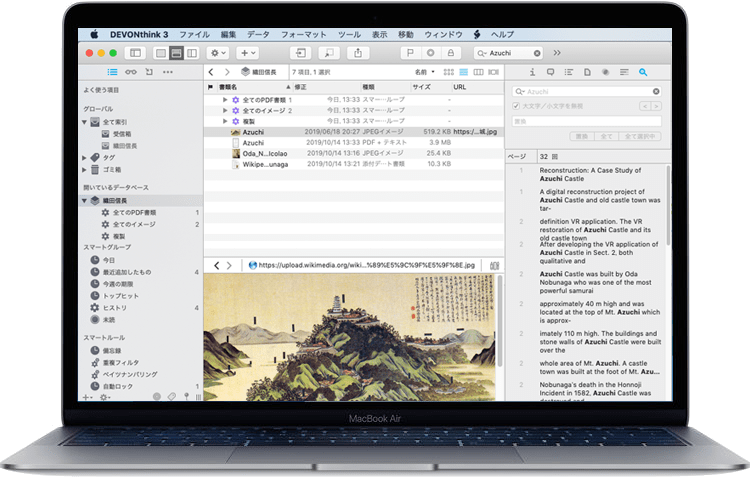
Task: Sort by the サイズ column header
Action: tap(421, 87)
